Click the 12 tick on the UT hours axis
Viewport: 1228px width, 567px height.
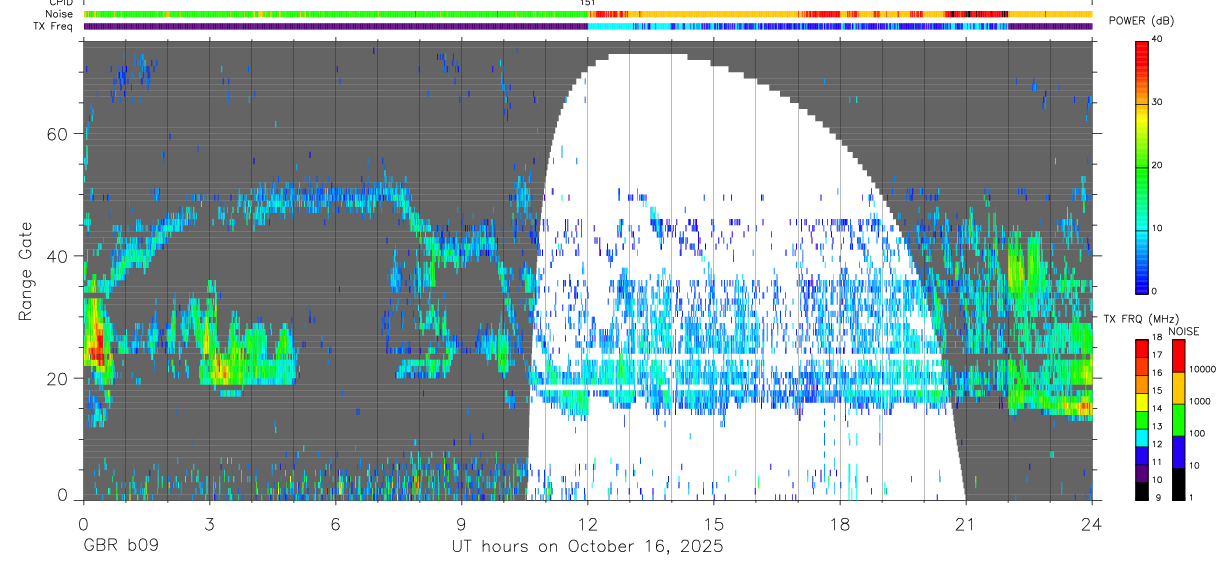click(x=587, y=522)
